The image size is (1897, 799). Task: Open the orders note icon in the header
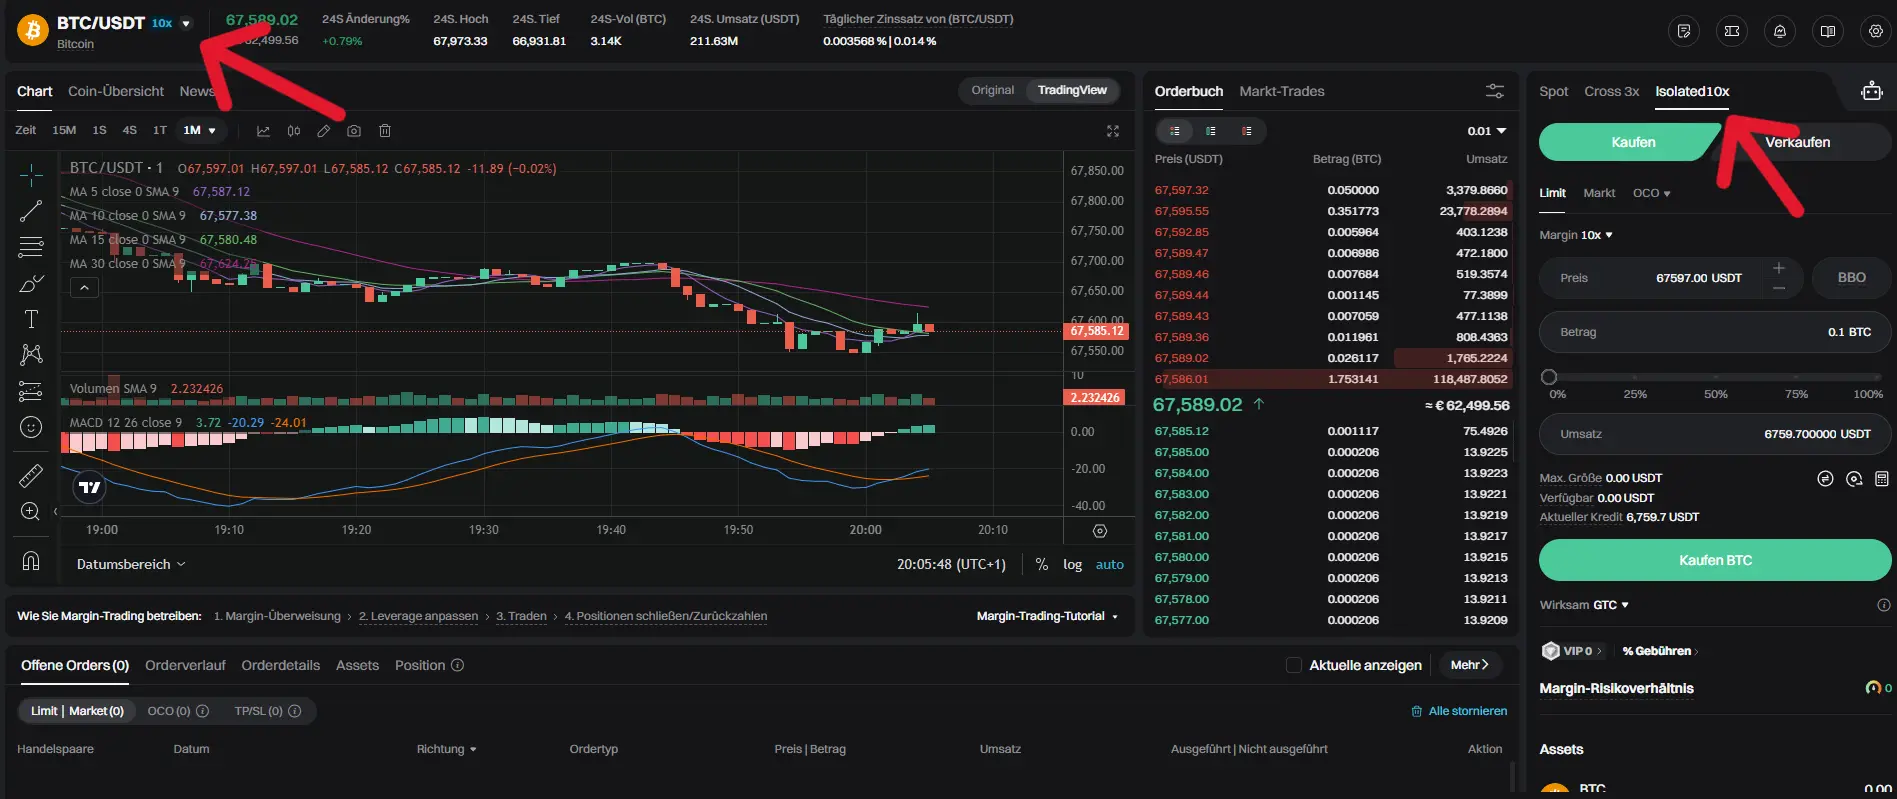(1684, 31)
